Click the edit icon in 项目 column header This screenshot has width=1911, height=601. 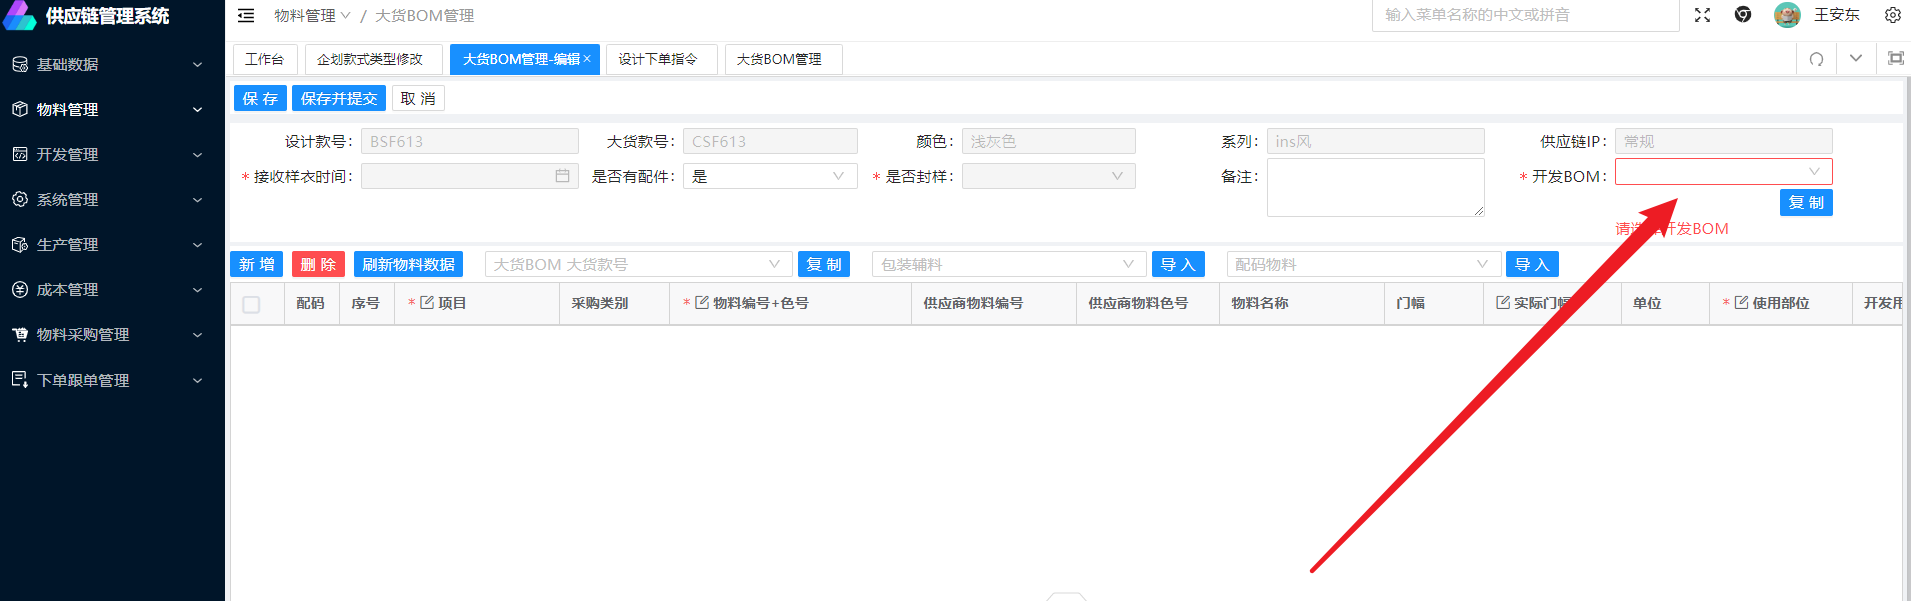[x=427, y=303]
